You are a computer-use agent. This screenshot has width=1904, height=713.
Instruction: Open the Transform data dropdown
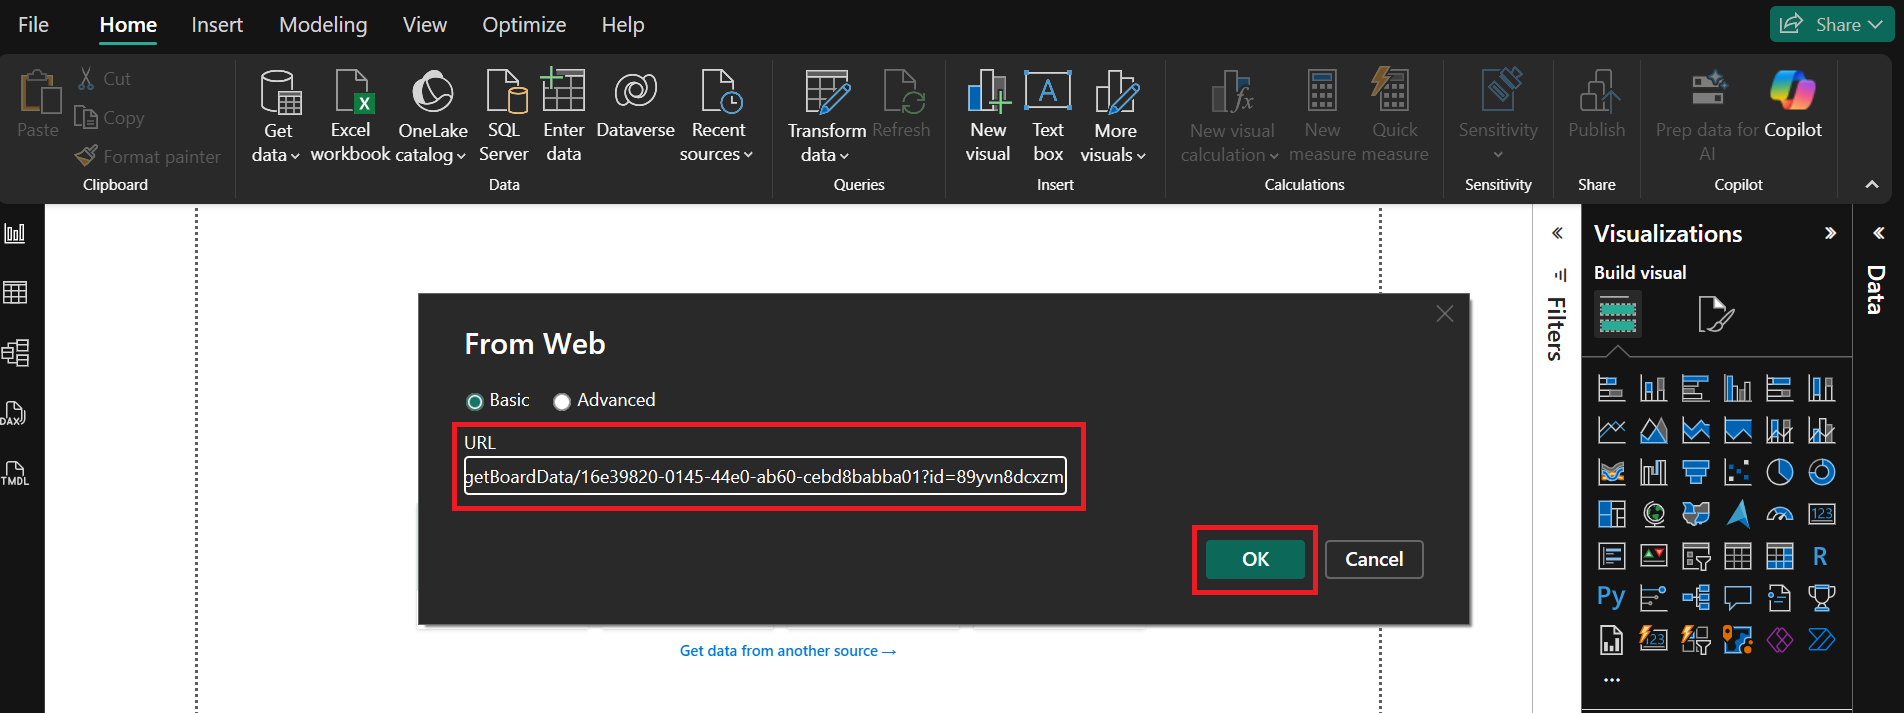(826, 116)
